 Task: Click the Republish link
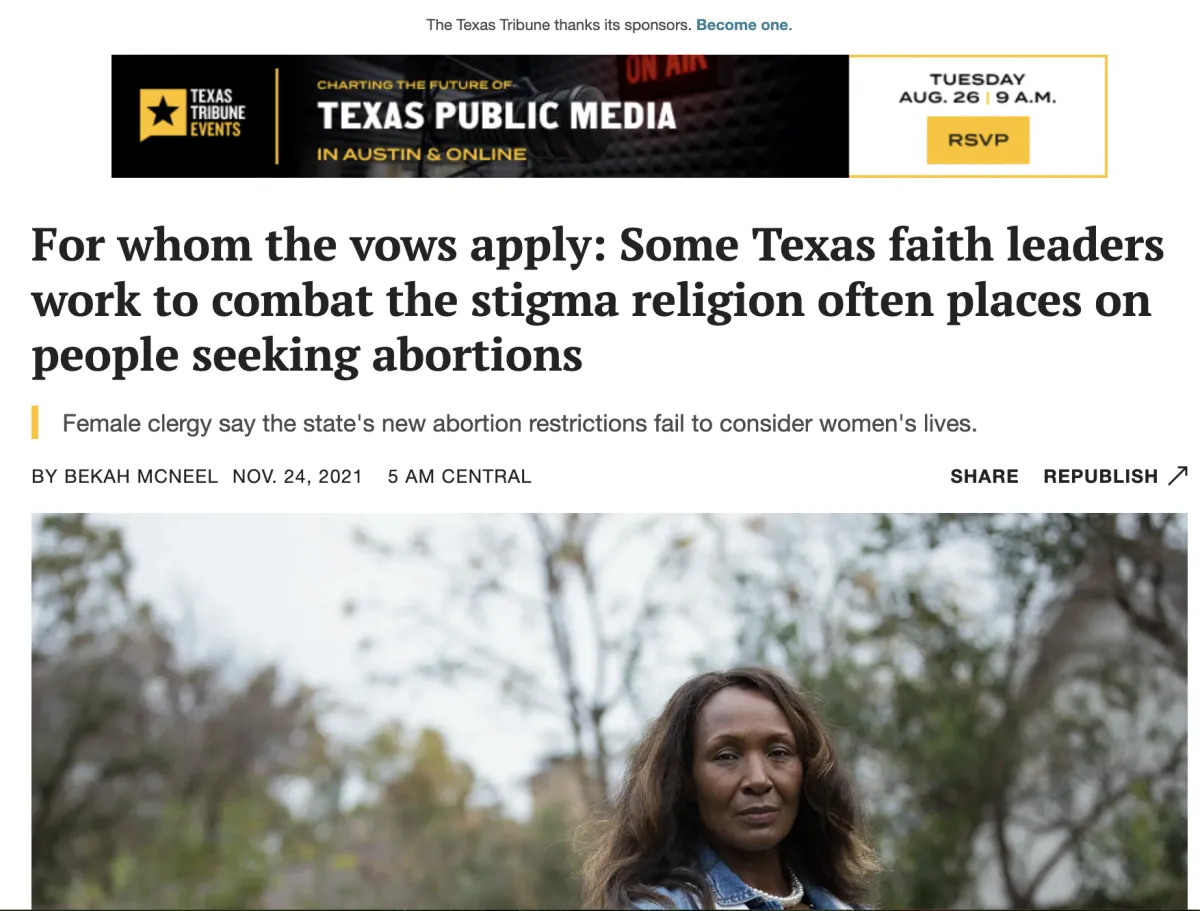point(1100,477)
